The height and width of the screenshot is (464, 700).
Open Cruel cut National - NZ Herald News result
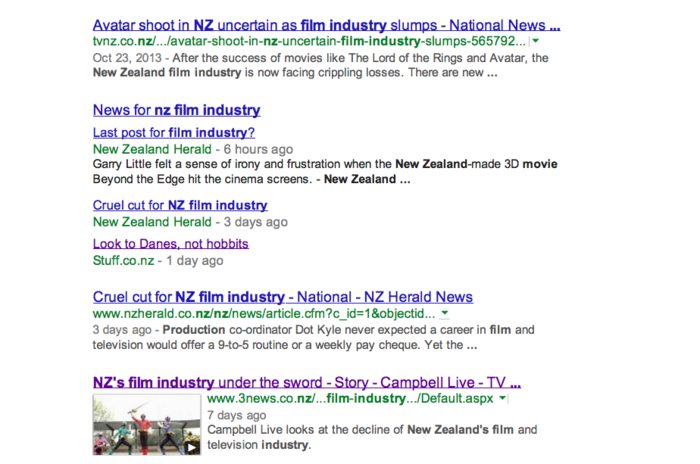[x=283, y=297]
